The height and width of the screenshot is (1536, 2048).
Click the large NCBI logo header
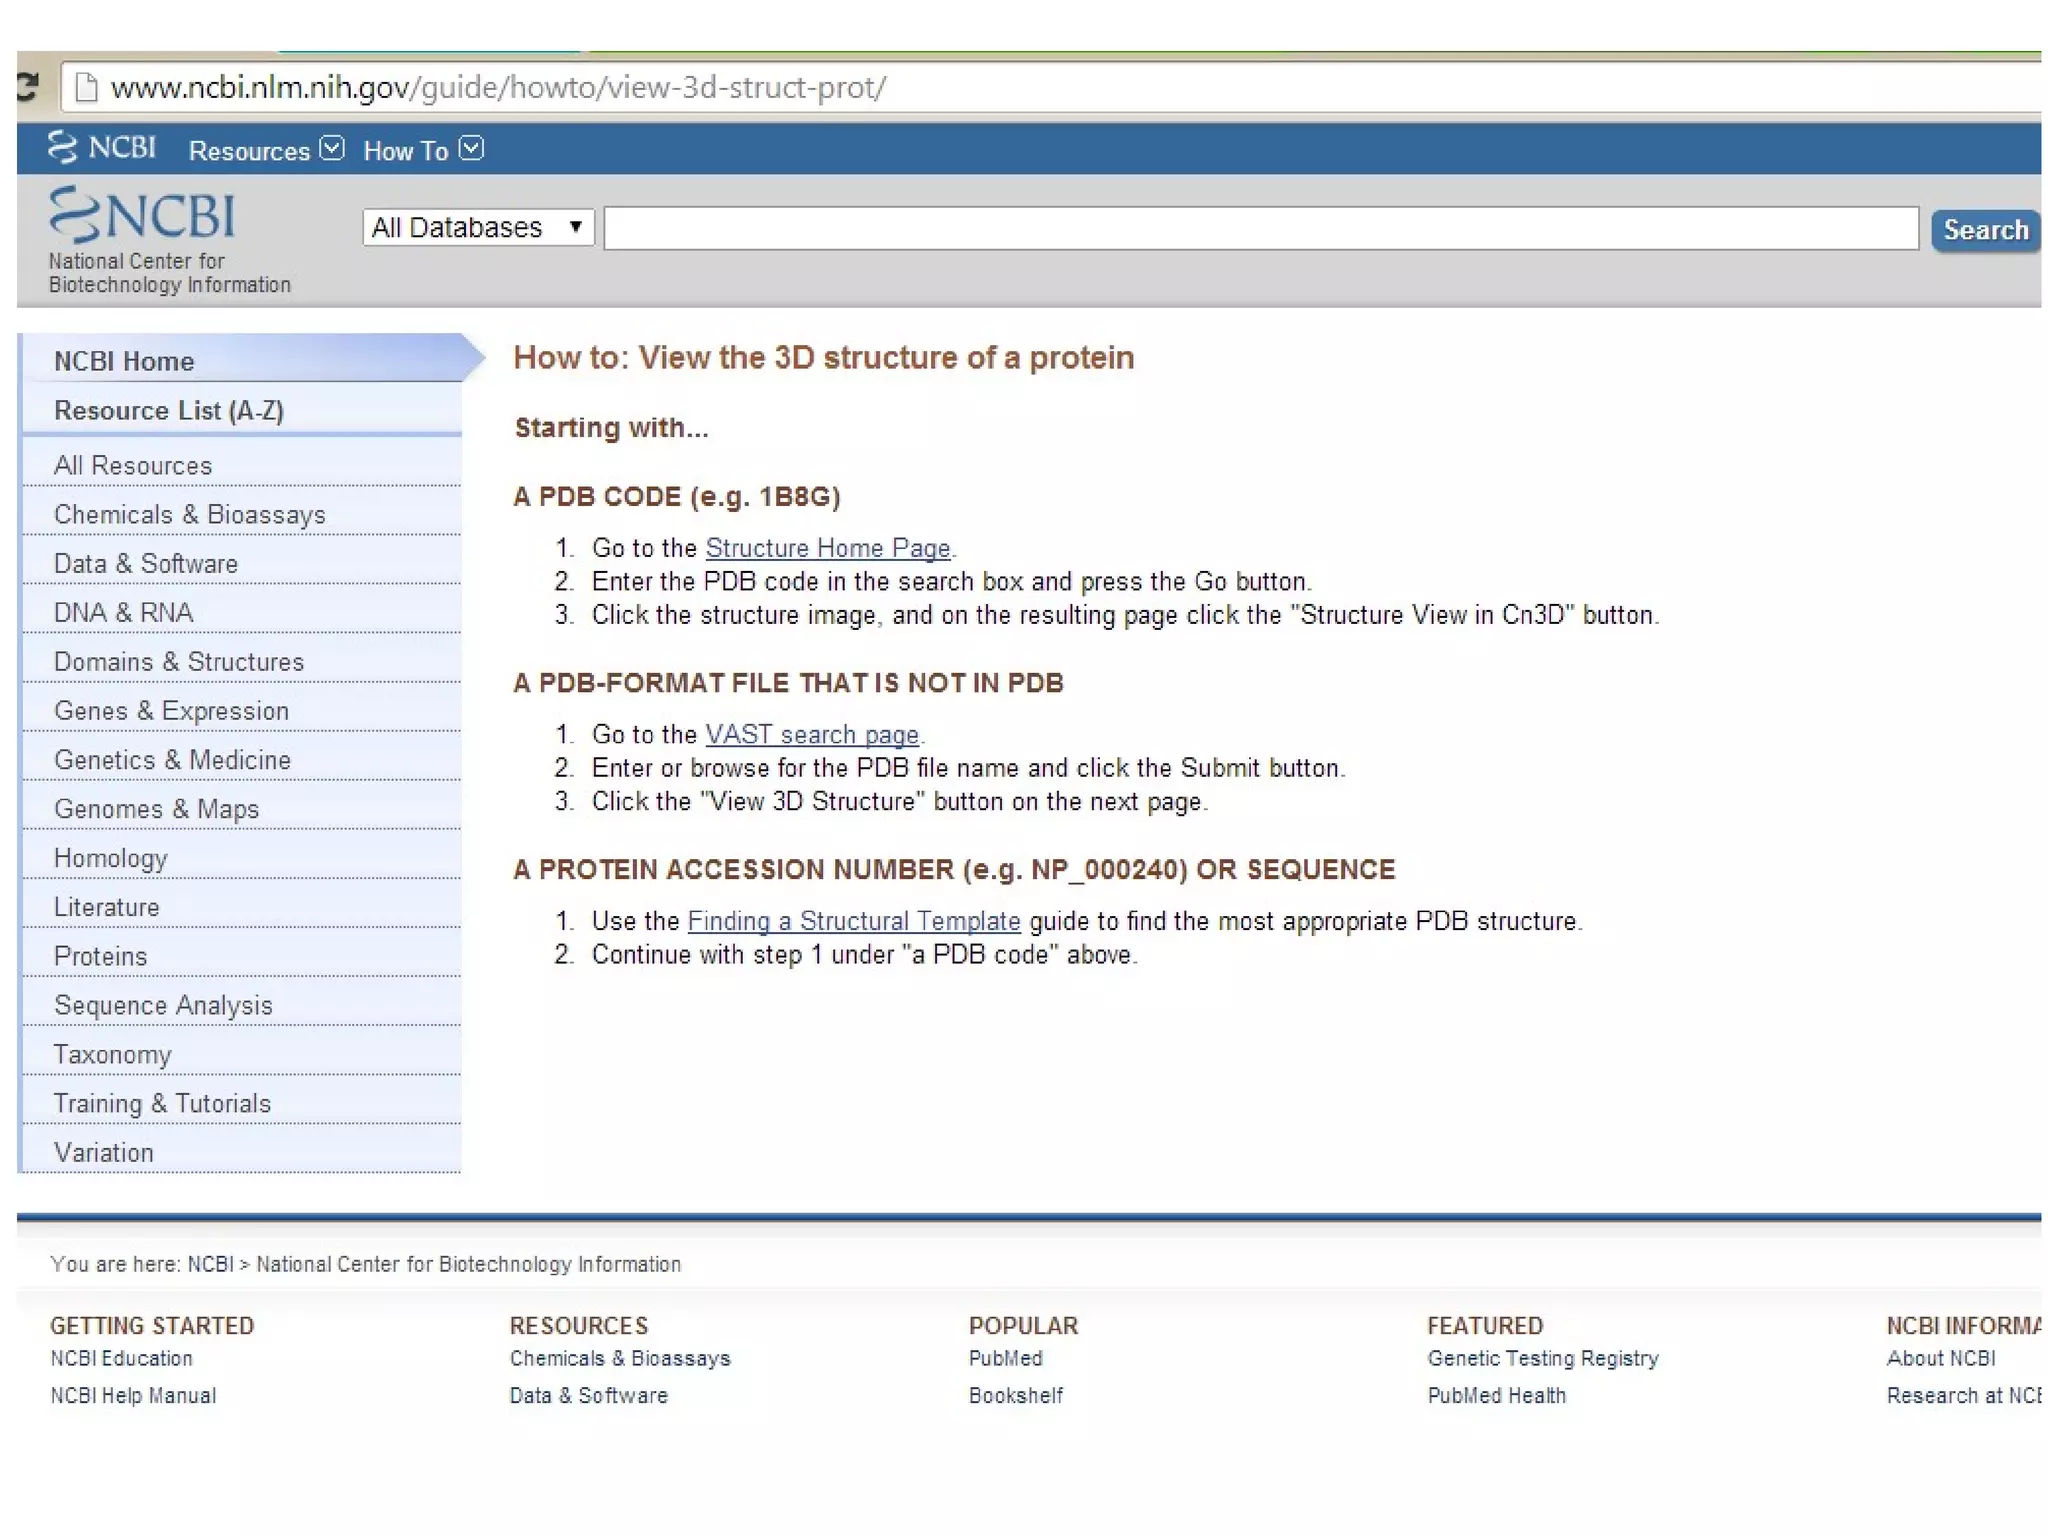143,215
